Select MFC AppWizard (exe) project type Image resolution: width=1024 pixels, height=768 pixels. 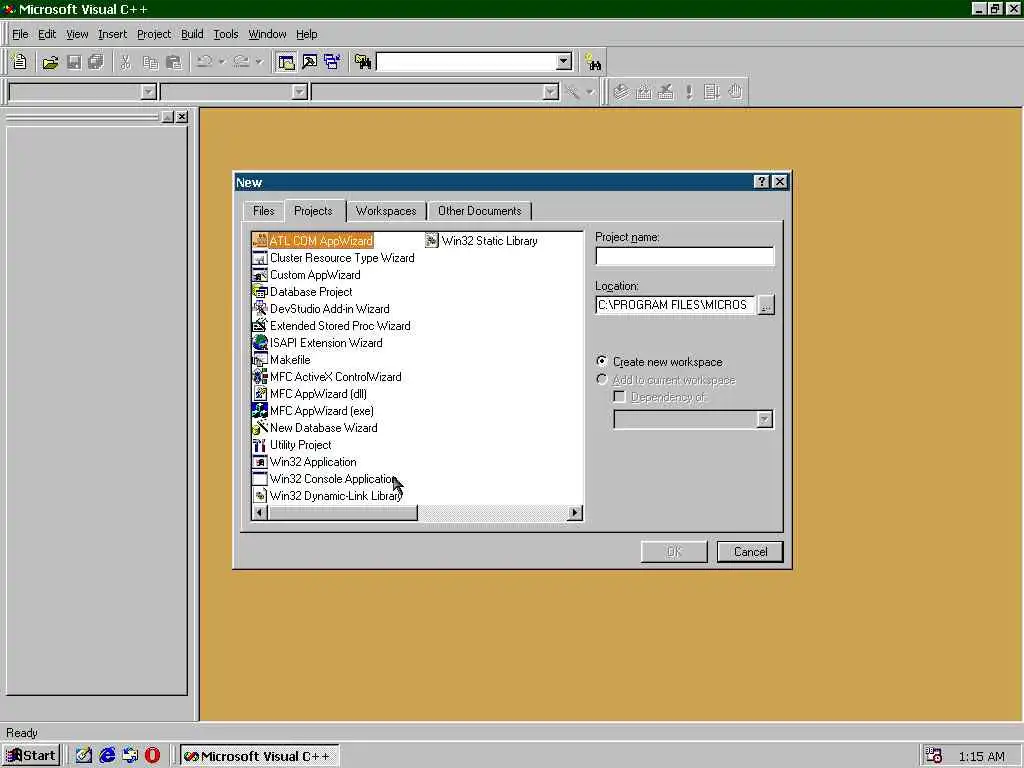pos(313,411)
